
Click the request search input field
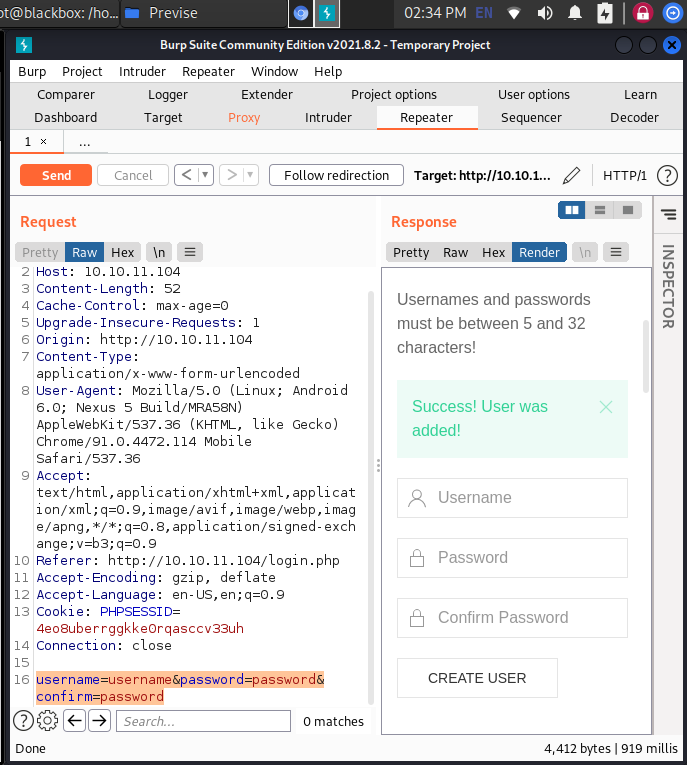pos(203,721)
